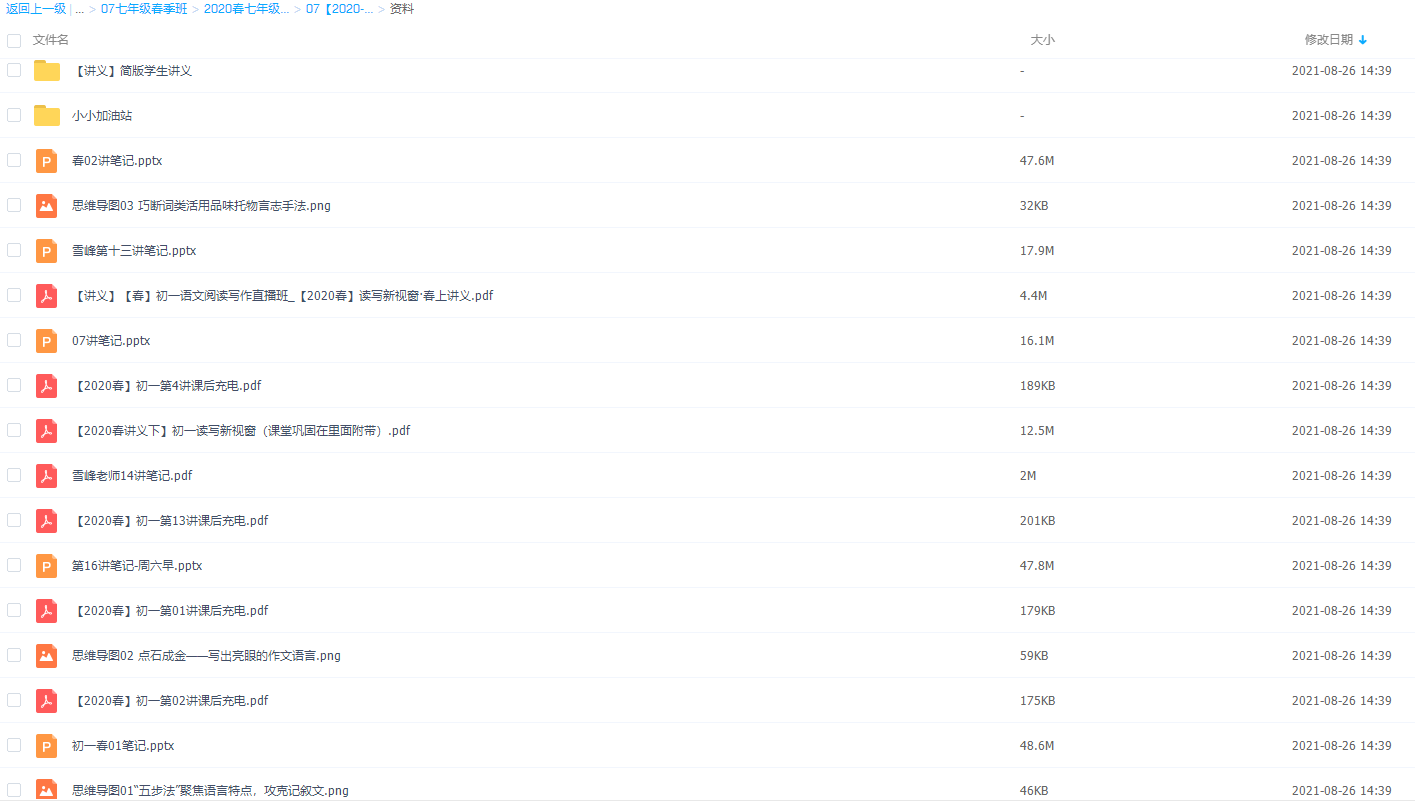The height and width of the screenshot is (801, 1415).
Task: Select checkbox for 初一春01笔记.pptx
Action: (x=14, y=745)
